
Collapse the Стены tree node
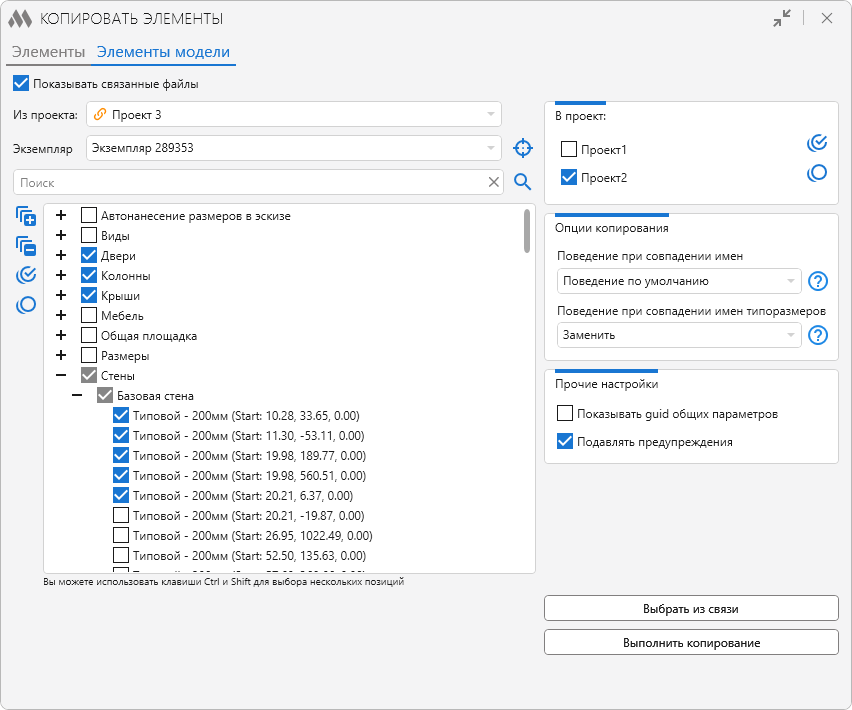(61, 376)
